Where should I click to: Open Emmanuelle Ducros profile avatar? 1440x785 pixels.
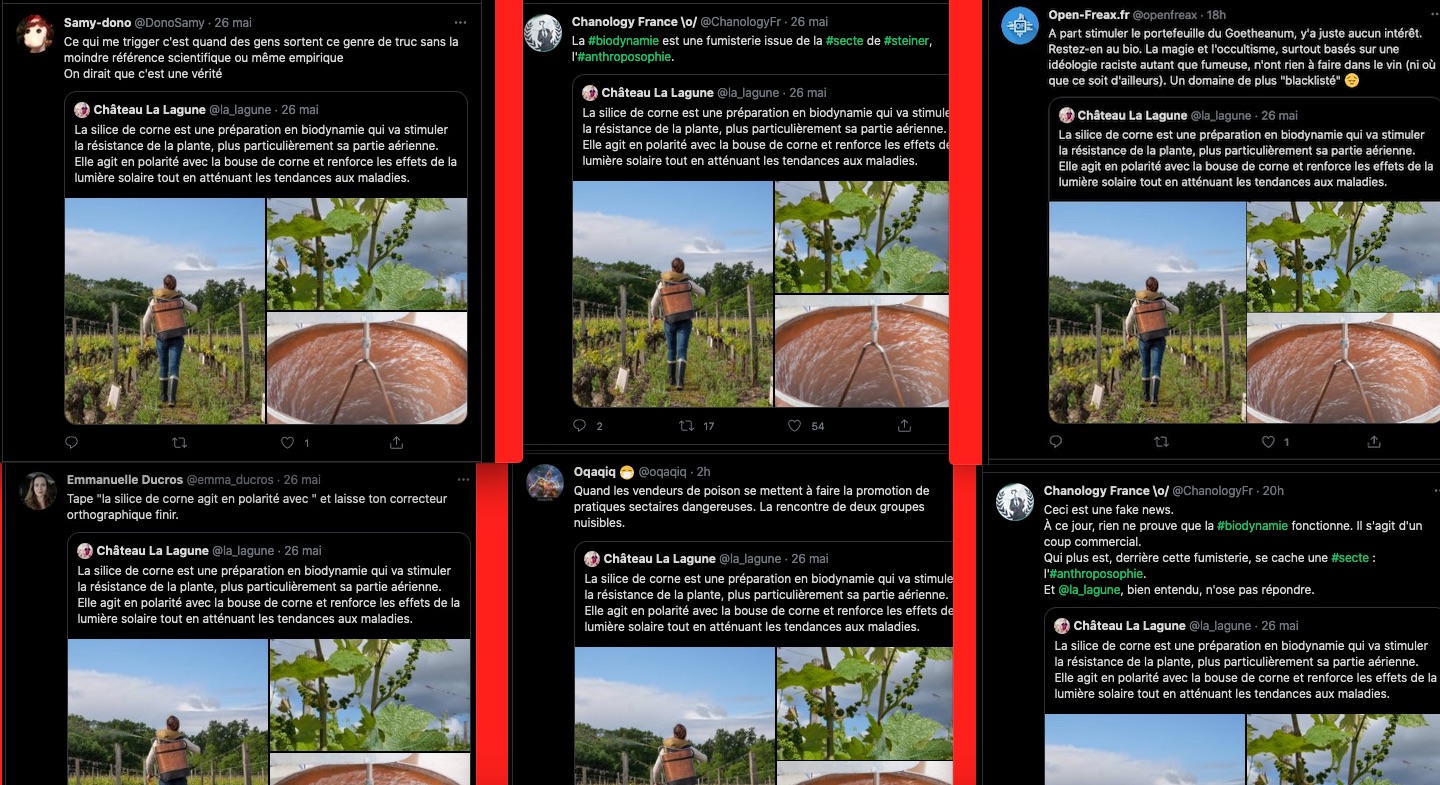tap(38, 491)
